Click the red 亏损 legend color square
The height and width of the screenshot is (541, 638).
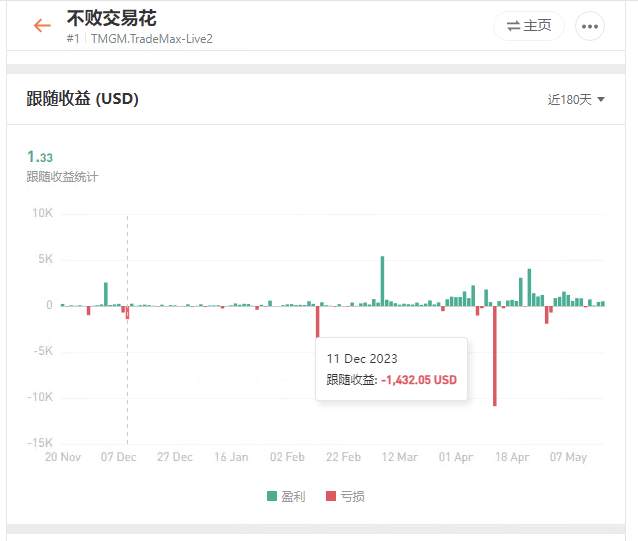(x=331, y=496)
